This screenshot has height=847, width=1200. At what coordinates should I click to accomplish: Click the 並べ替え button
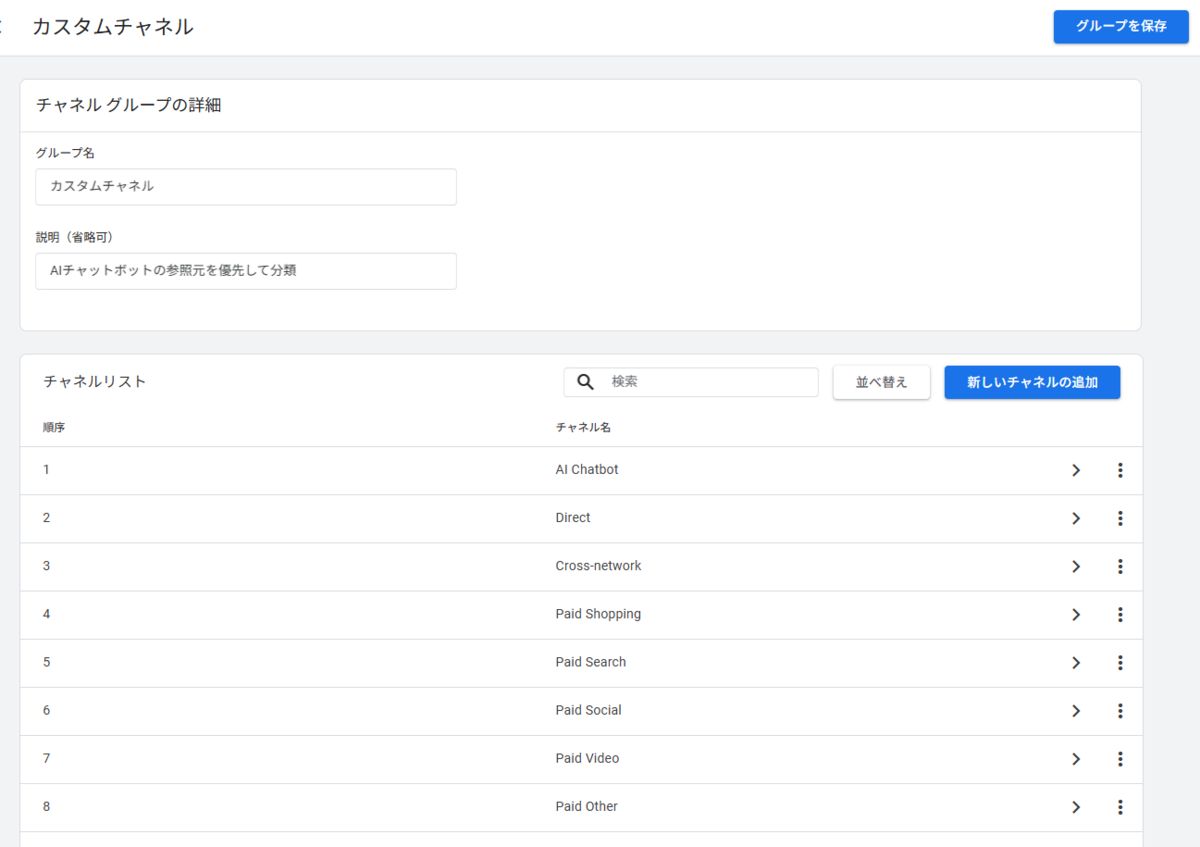coord(881,382)
